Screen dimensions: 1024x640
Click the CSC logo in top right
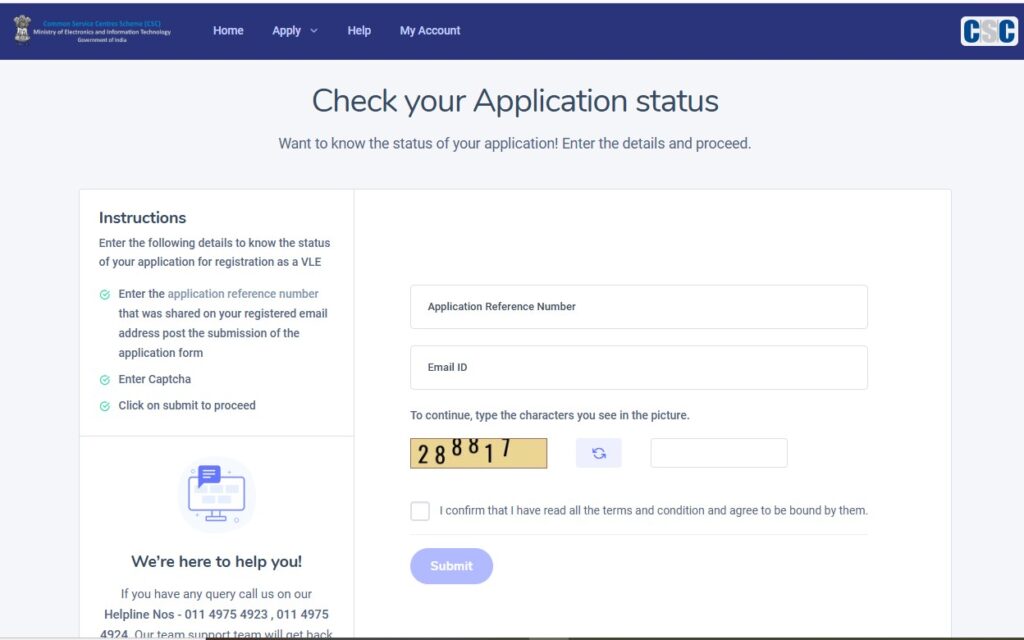[989, 31]
